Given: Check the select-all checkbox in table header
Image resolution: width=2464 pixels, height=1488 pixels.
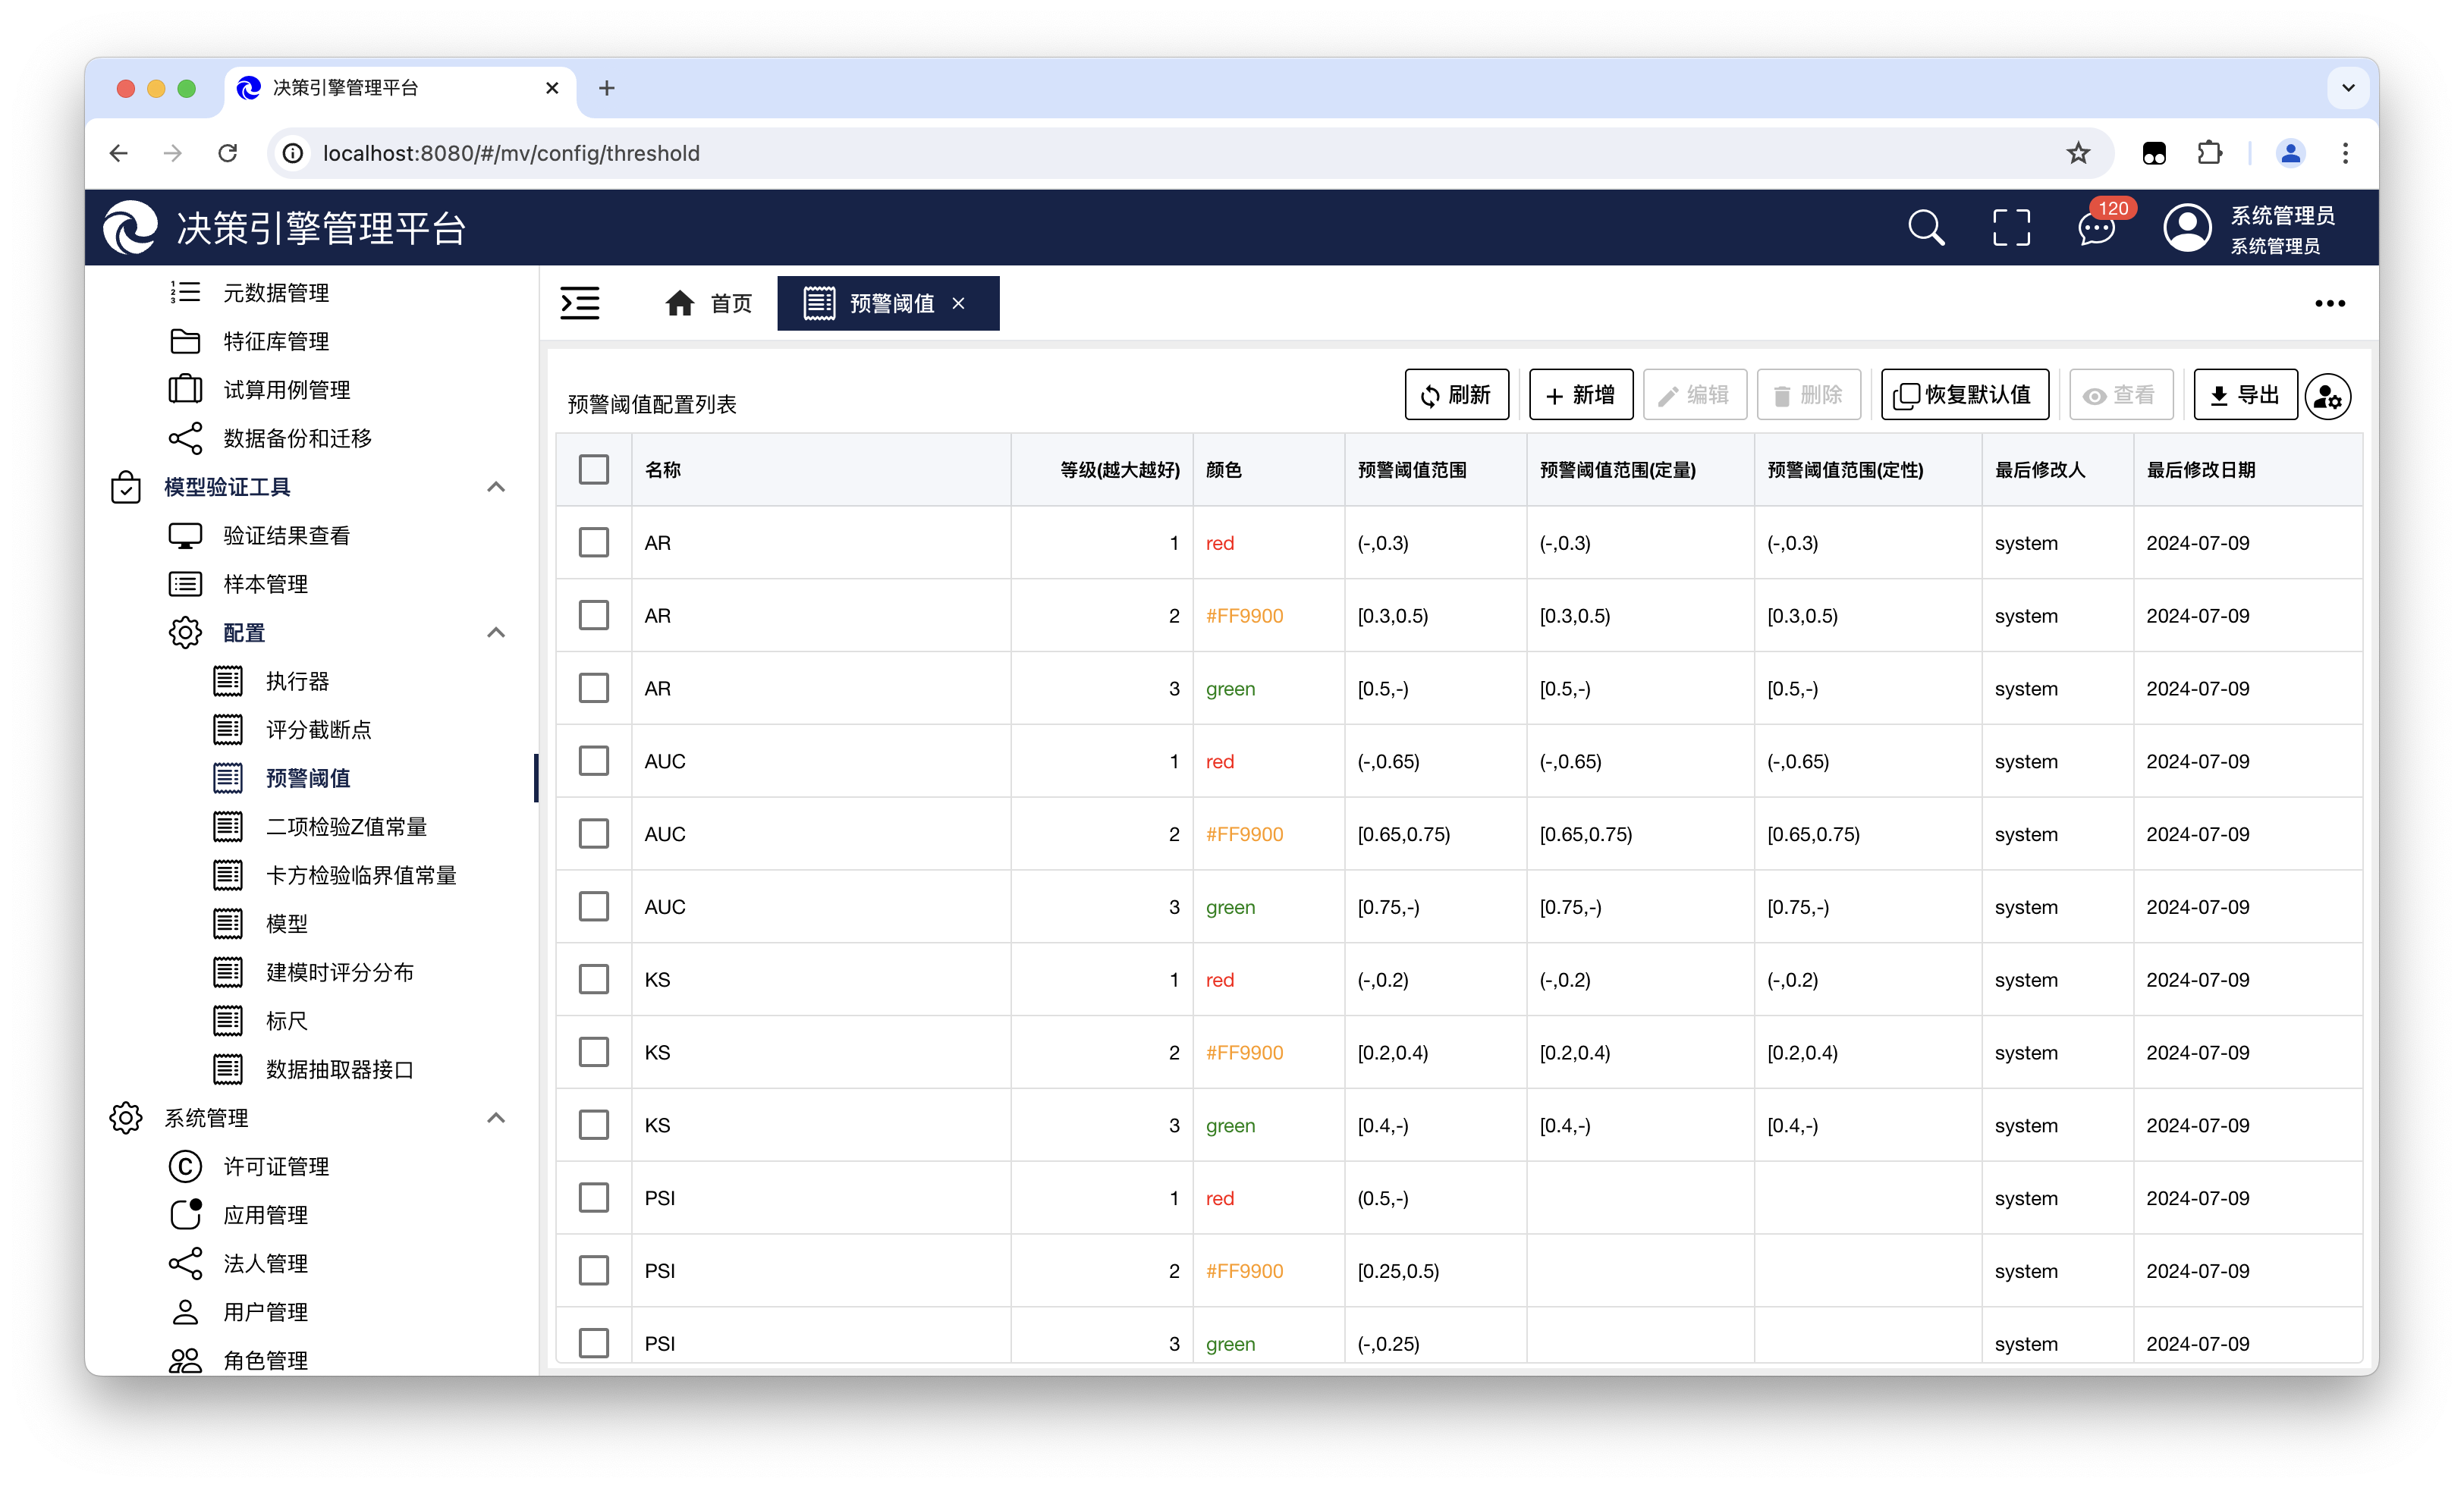Looking at the screenshot, I should (x=594, y=469).
